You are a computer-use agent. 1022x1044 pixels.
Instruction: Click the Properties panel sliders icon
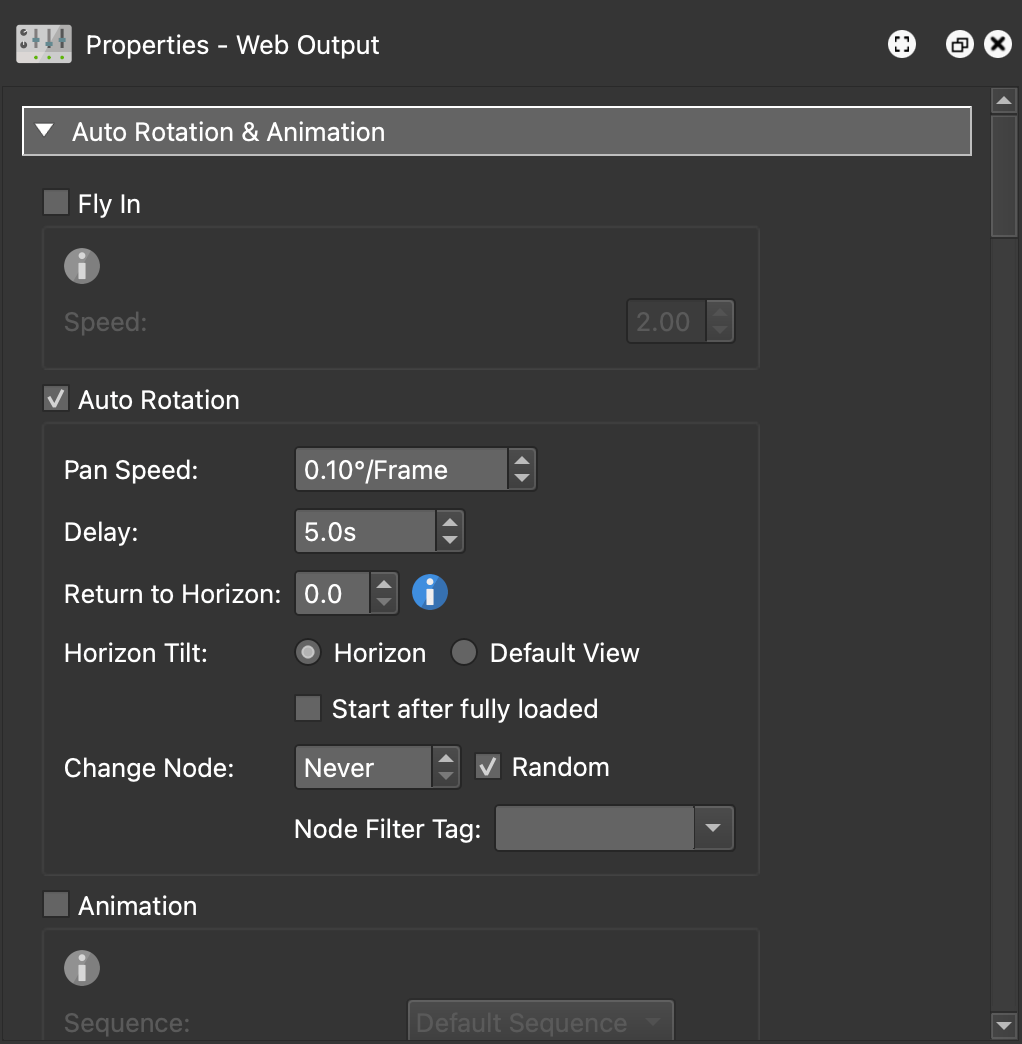coord(44,45)
